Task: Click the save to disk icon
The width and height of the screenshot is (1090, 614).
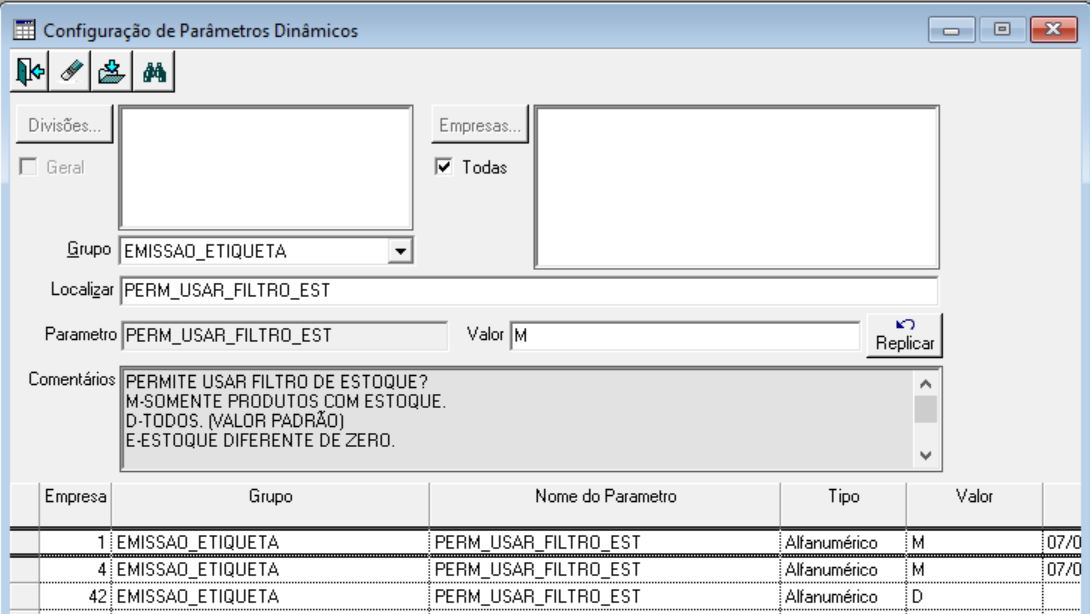Action: (111, 71)
